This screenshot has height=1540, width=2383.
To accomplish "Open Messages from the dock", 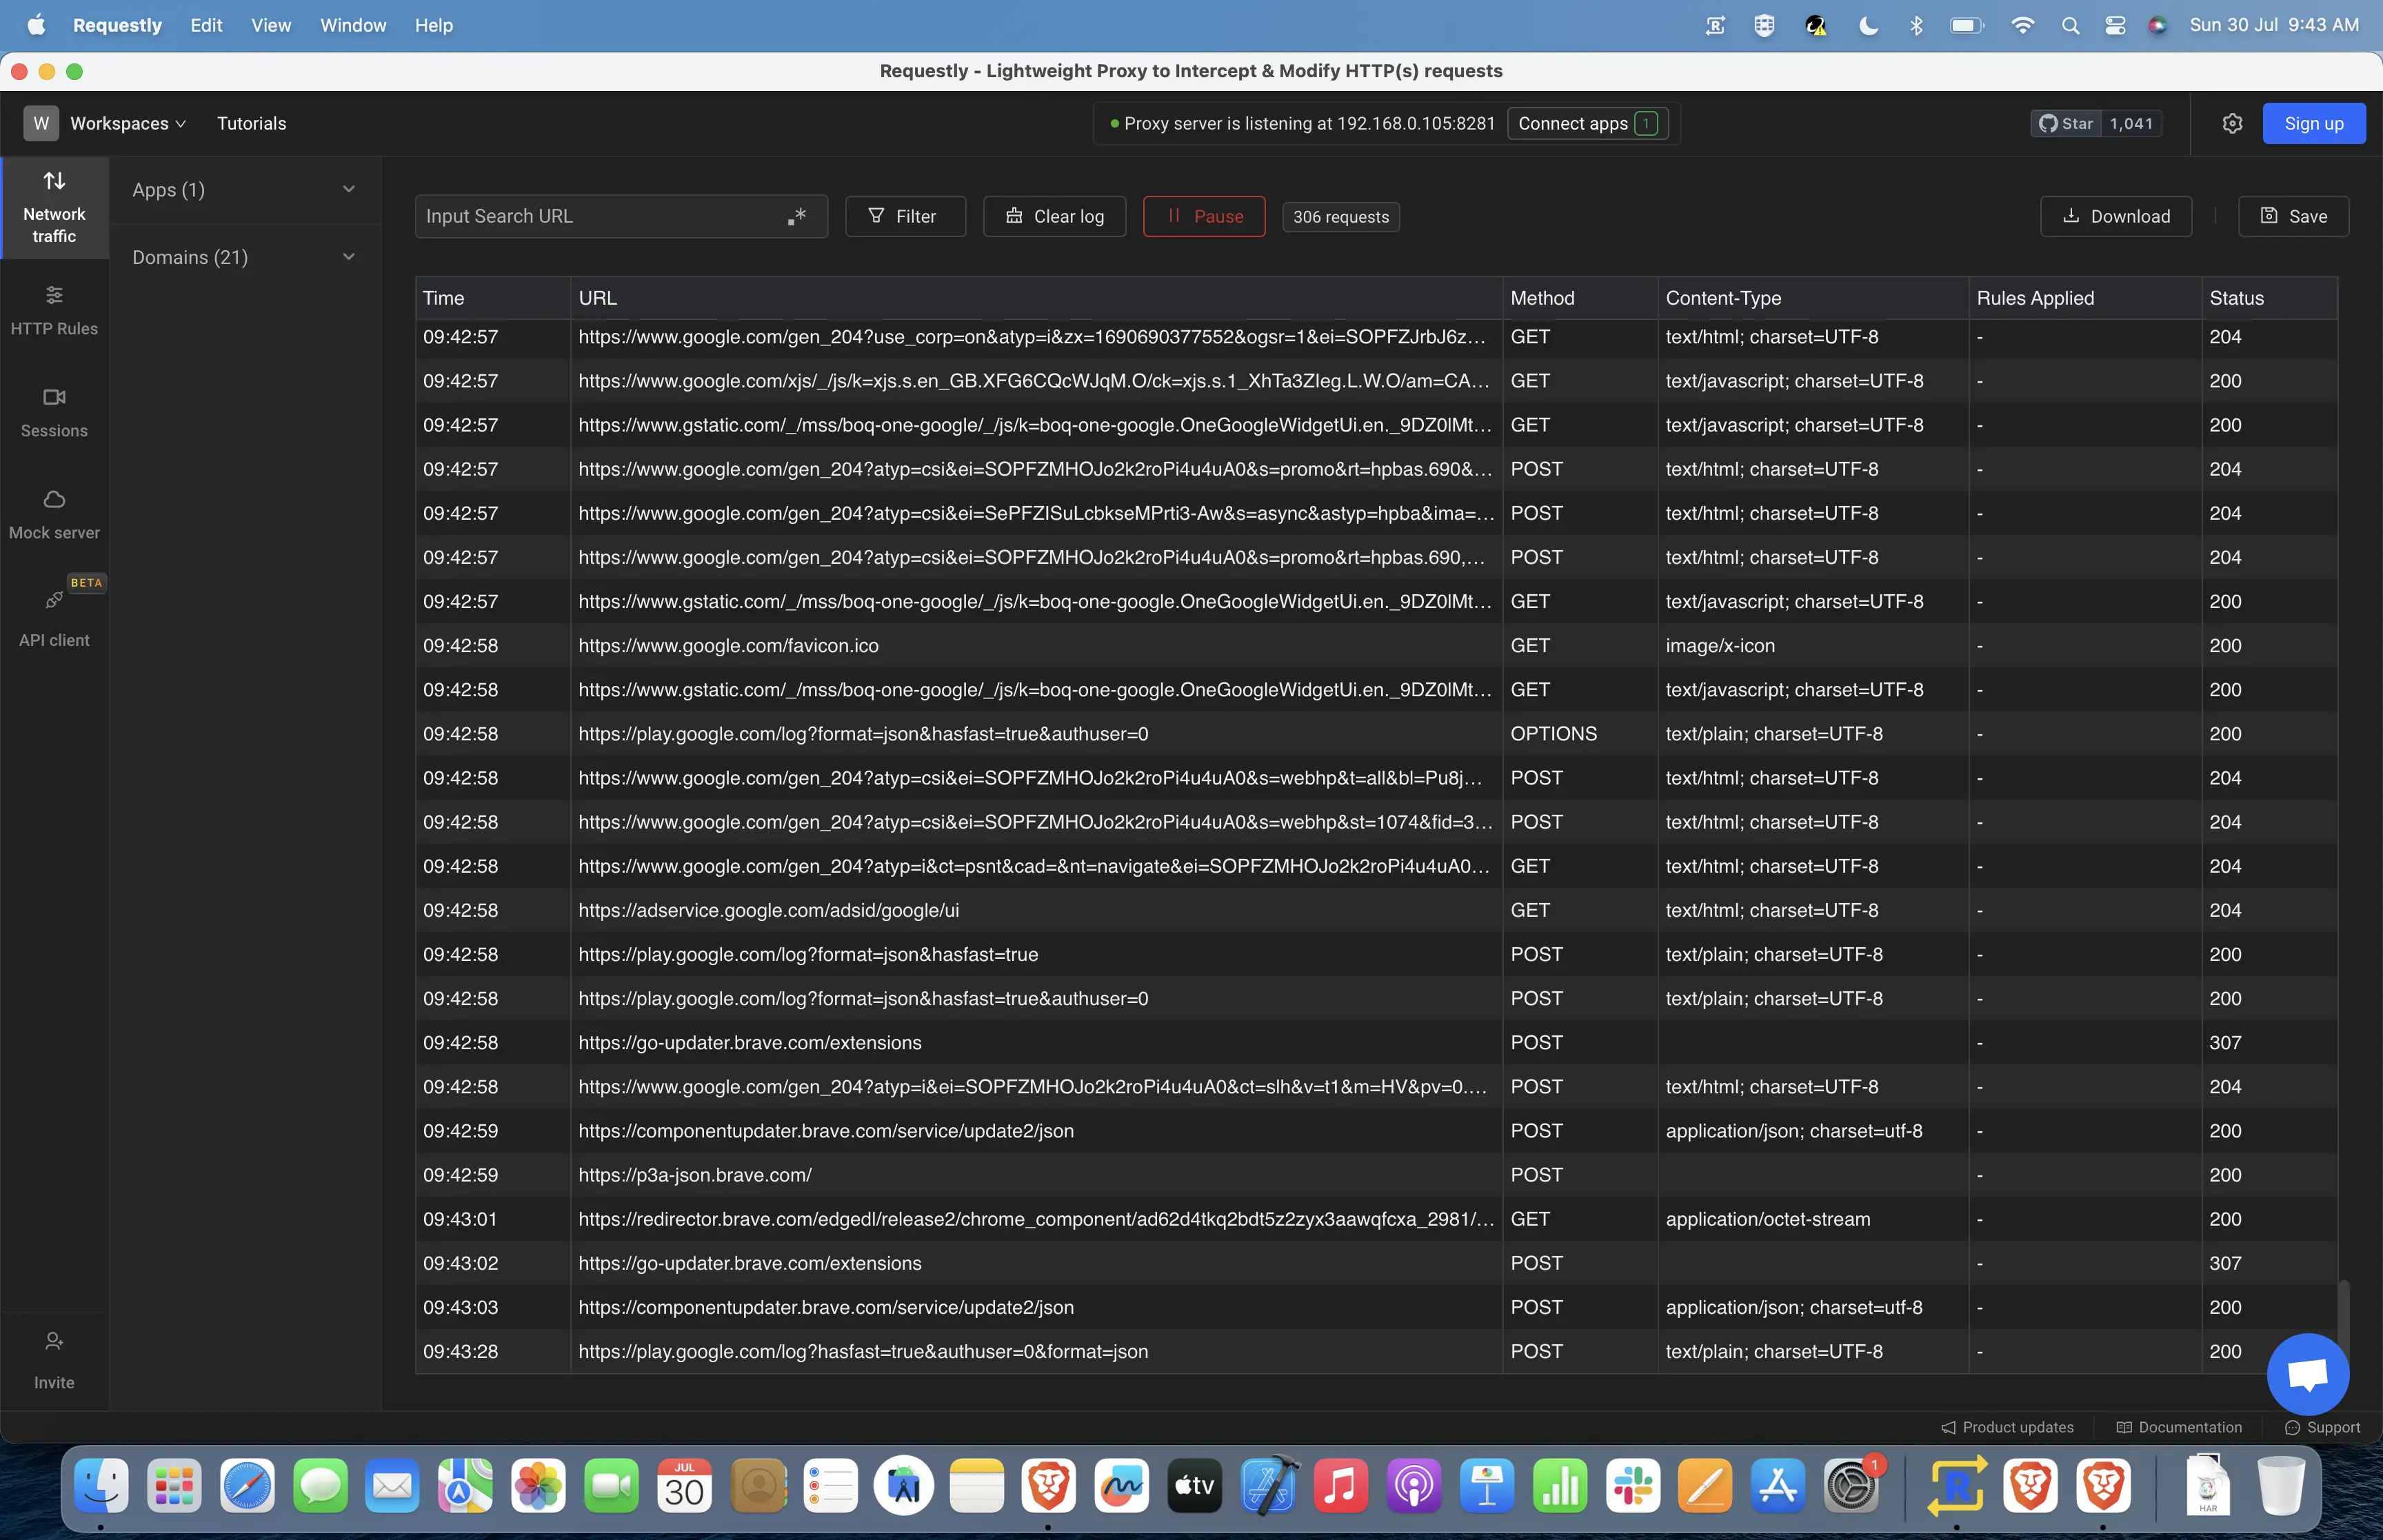I will [320, 1486].
